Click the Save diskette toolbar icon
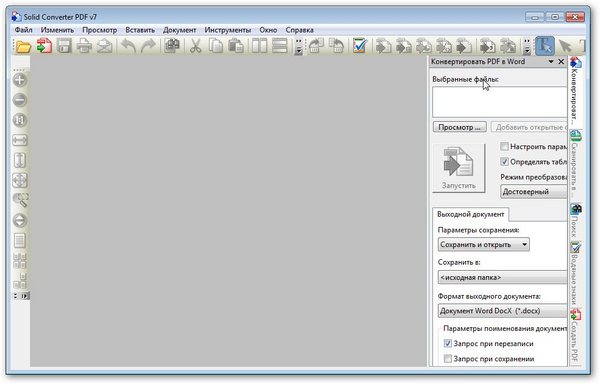The width and height of the screenshot is (600, 384). (x=64, y=46)
